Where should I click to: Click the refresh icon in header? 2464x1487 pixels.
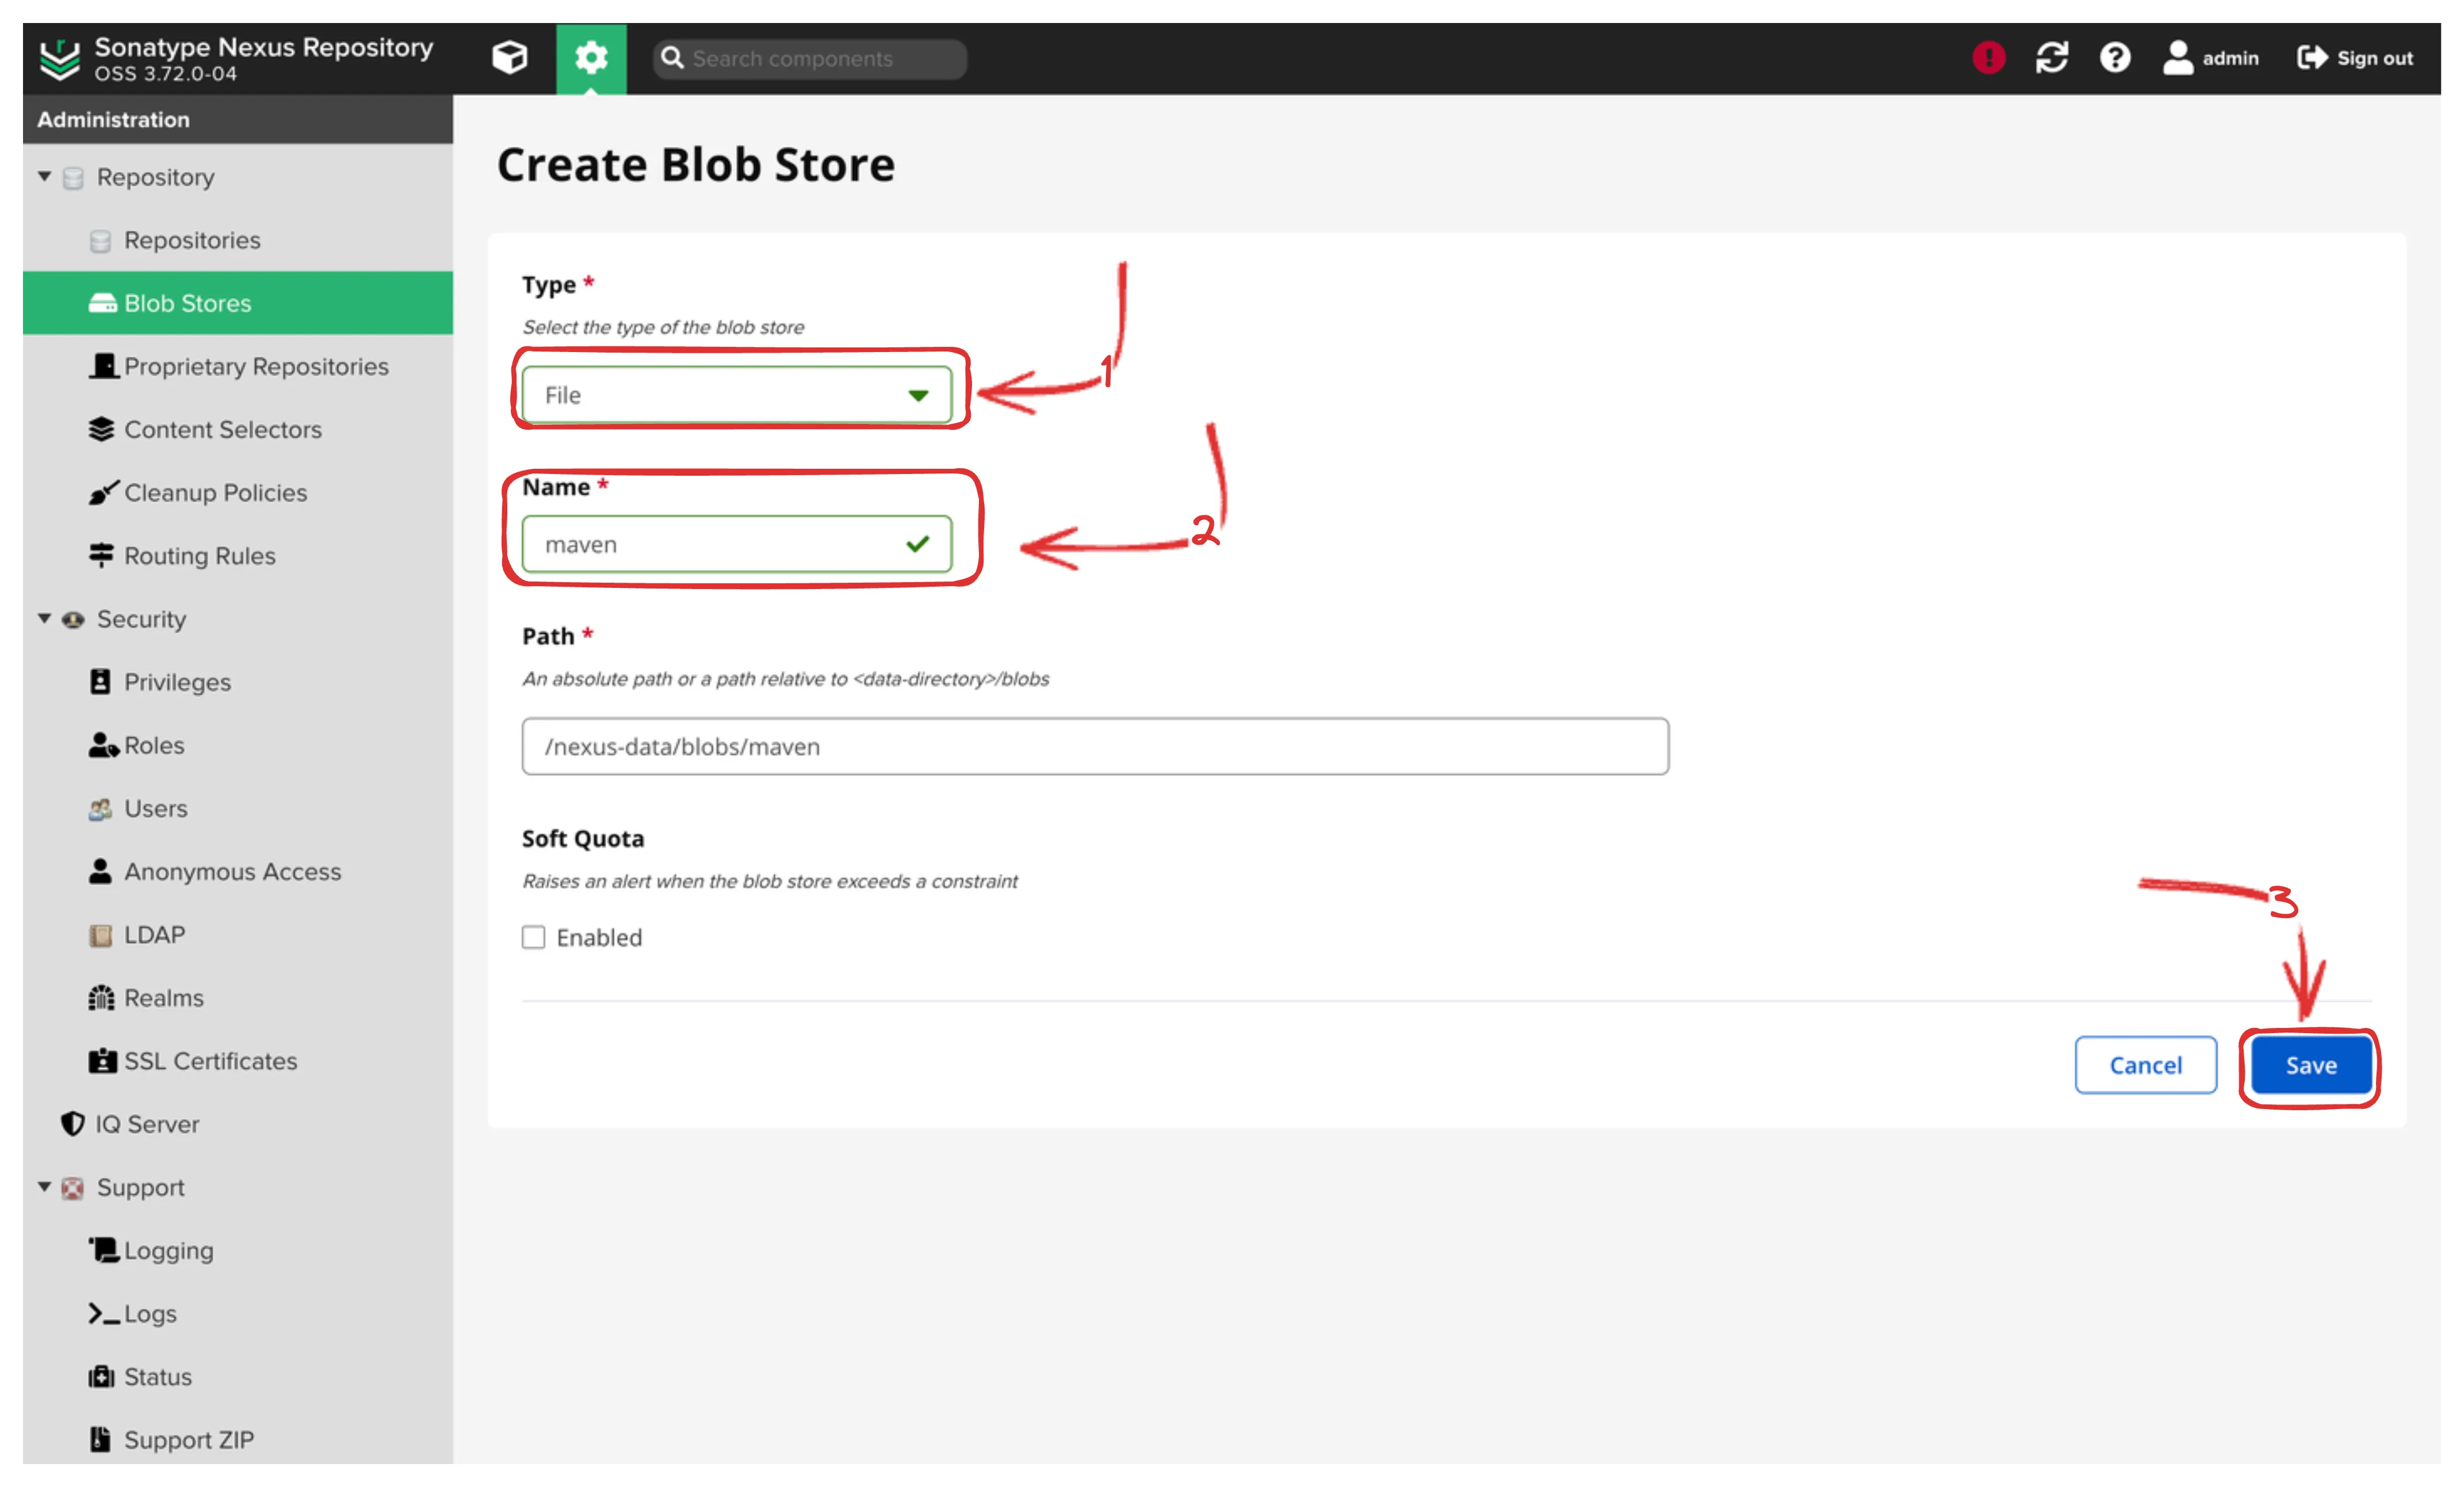(2052, 58)
